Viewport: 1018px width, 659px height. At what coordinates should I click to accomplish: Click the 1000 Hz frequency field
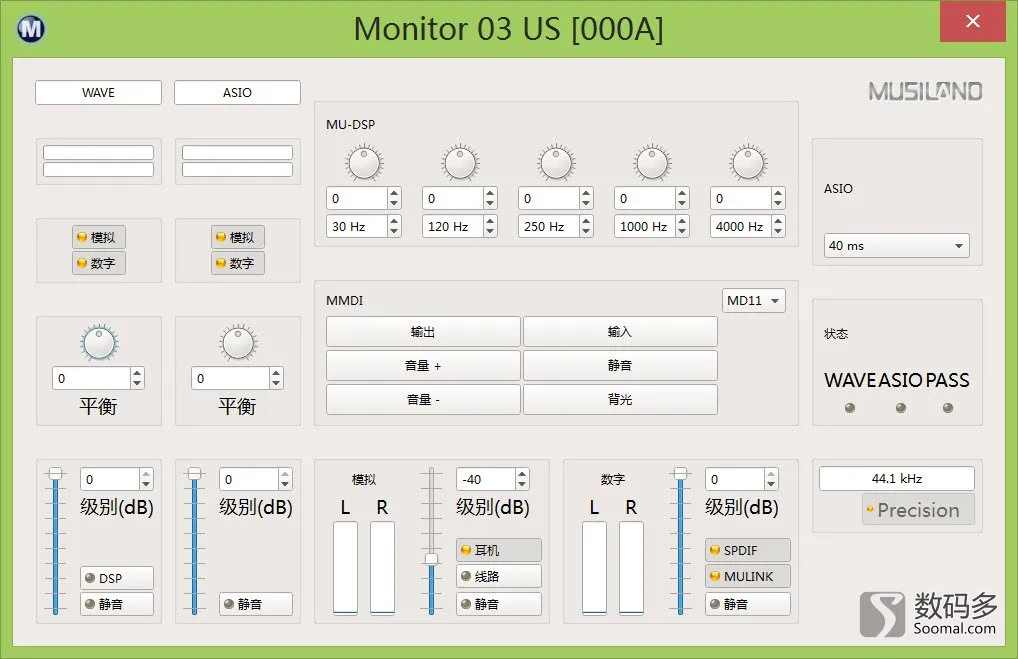[645, 226]
